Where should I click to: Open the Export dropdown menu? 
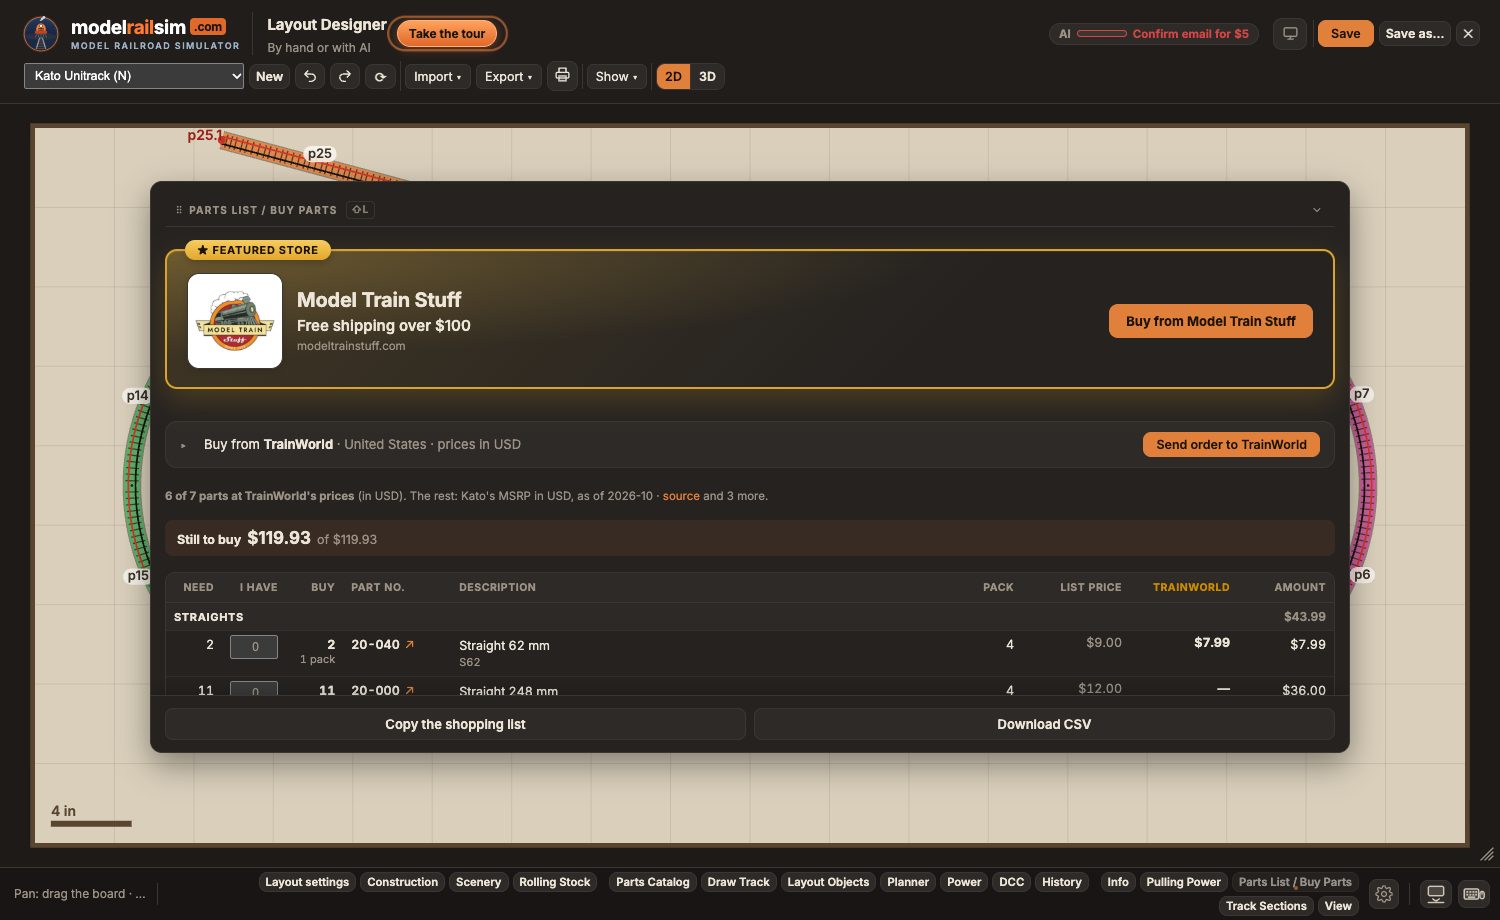pyautogui.click(x=508, y=76)
